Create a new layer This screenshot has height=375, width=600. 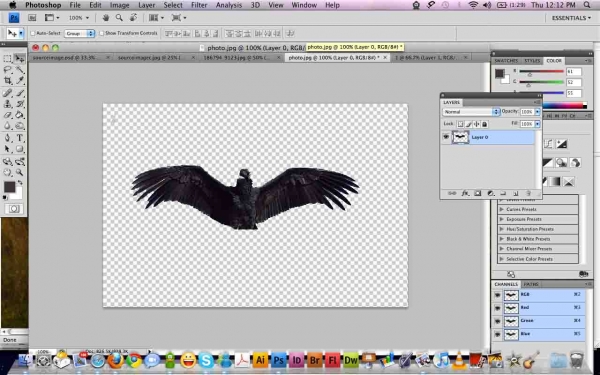click(x=515, y=194)
